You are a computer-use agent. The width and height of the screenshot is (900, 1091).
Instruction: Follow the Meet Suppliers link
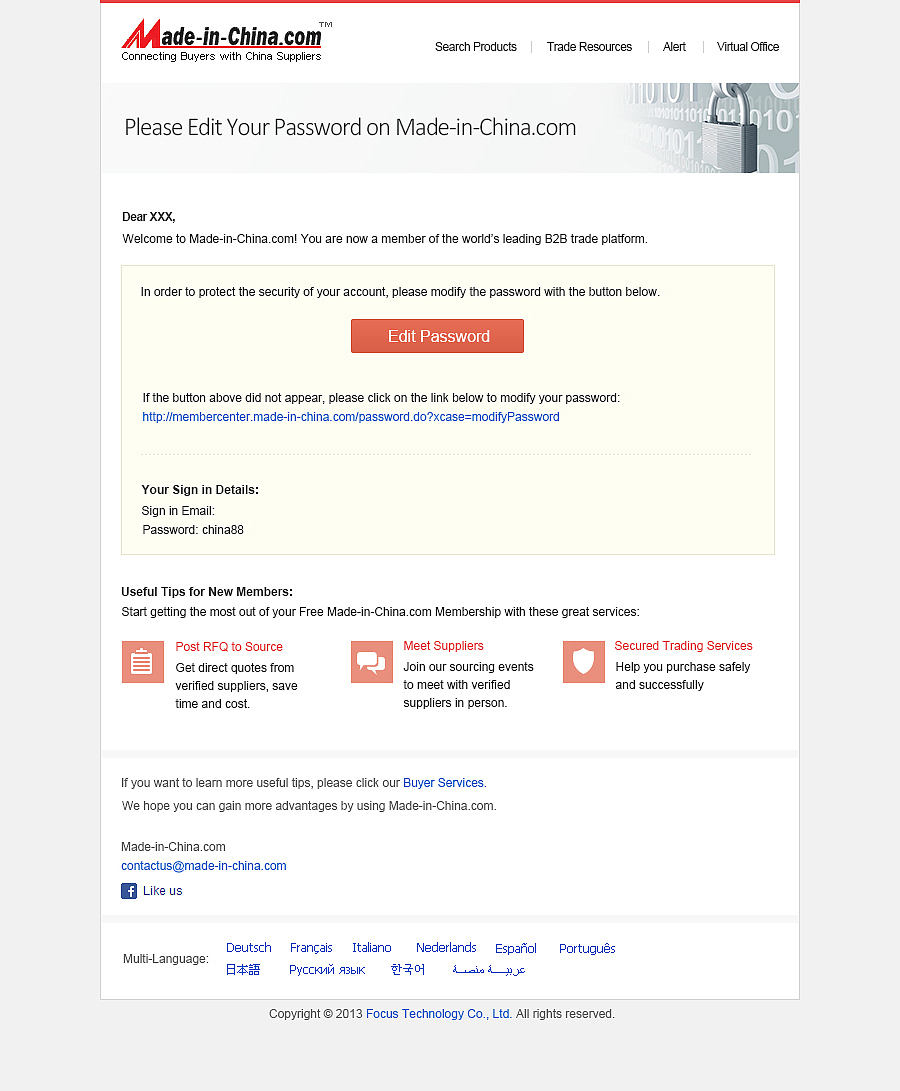(x=443, y=646)
